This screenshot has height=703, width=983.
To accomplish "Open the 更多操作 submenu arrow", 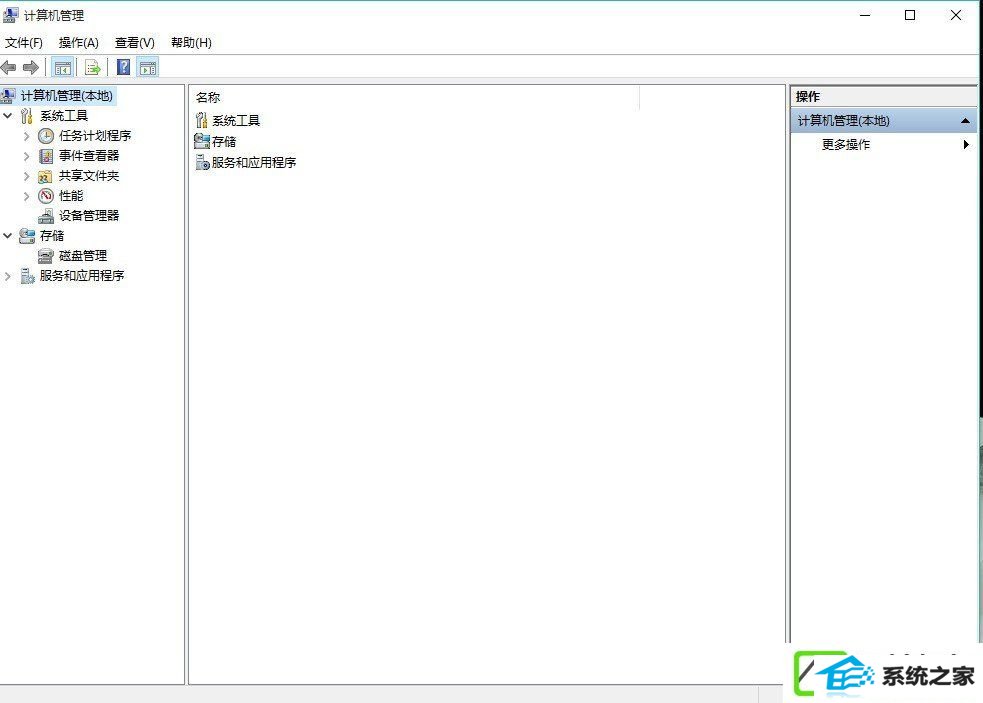I will [966, 144].
